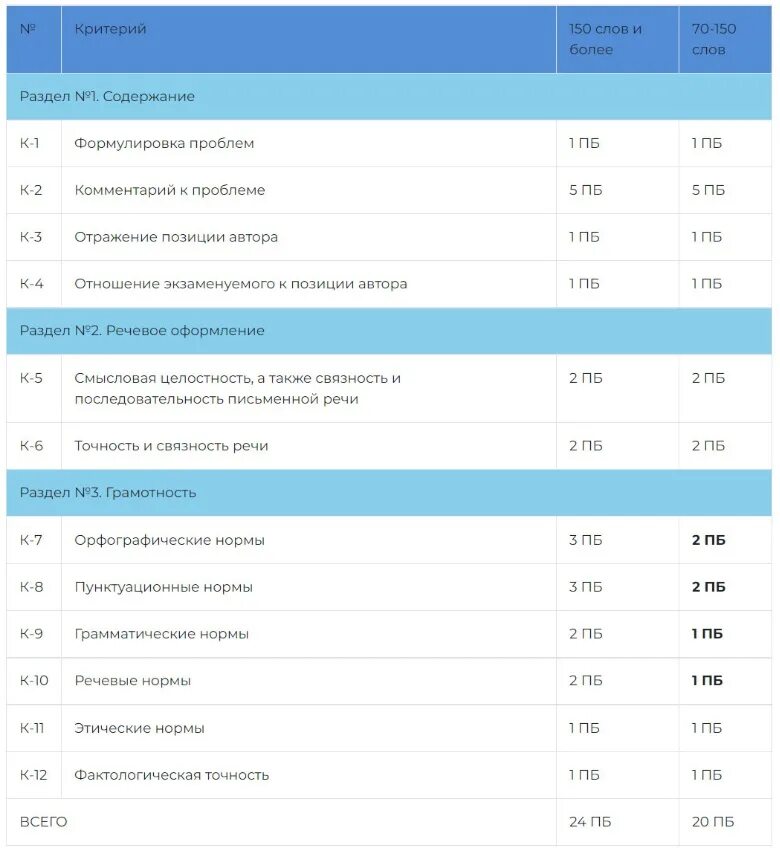This screenshot has height=848, width=780.
Task: Select the 'Раздел №1. Содержание' section row
Action: tap(389, 96)
